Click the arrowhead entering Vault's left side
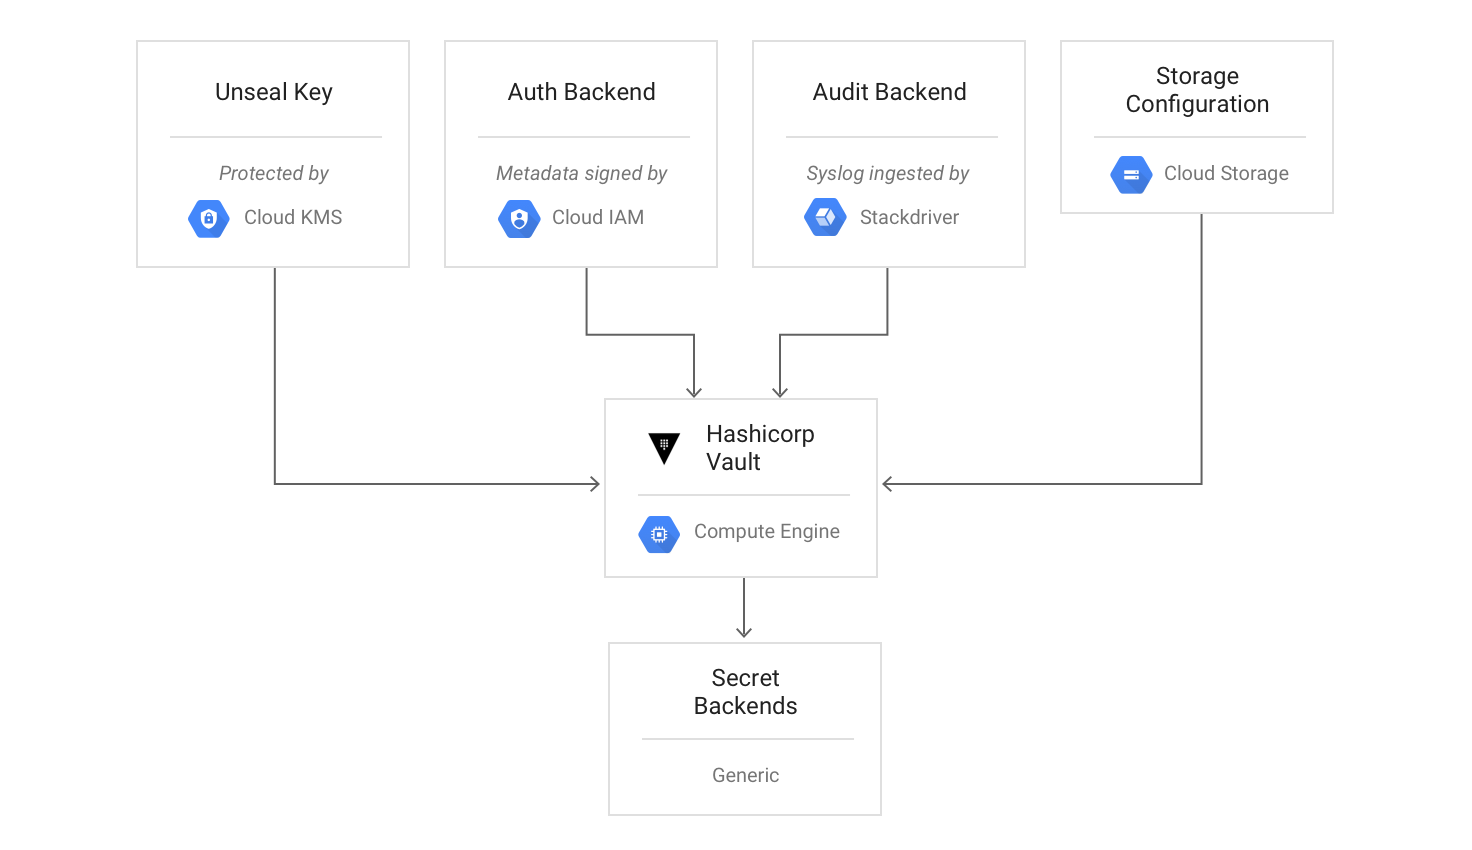This screenshot has height=850, width=1472. click(x=595, y=484)
